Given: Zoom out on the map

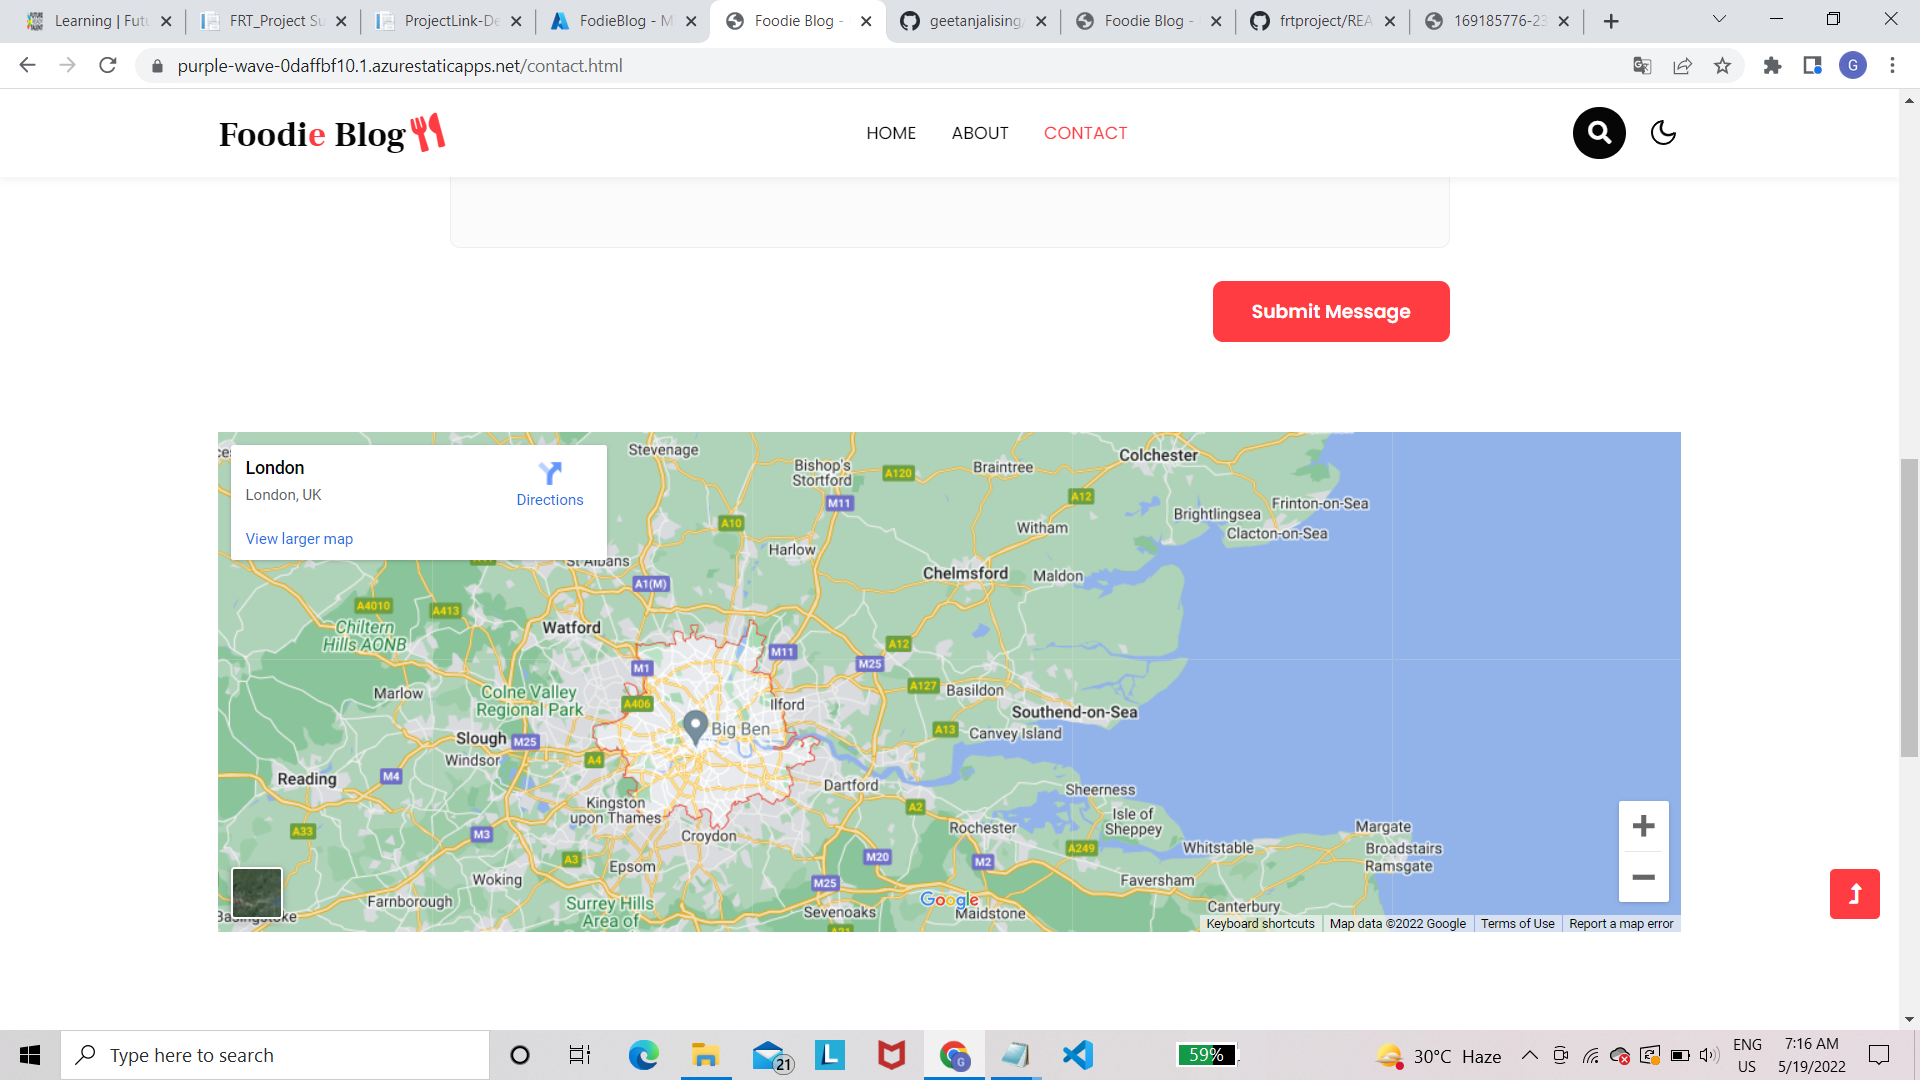Looking at the screenshot, I should click(x=1643, y=877).
